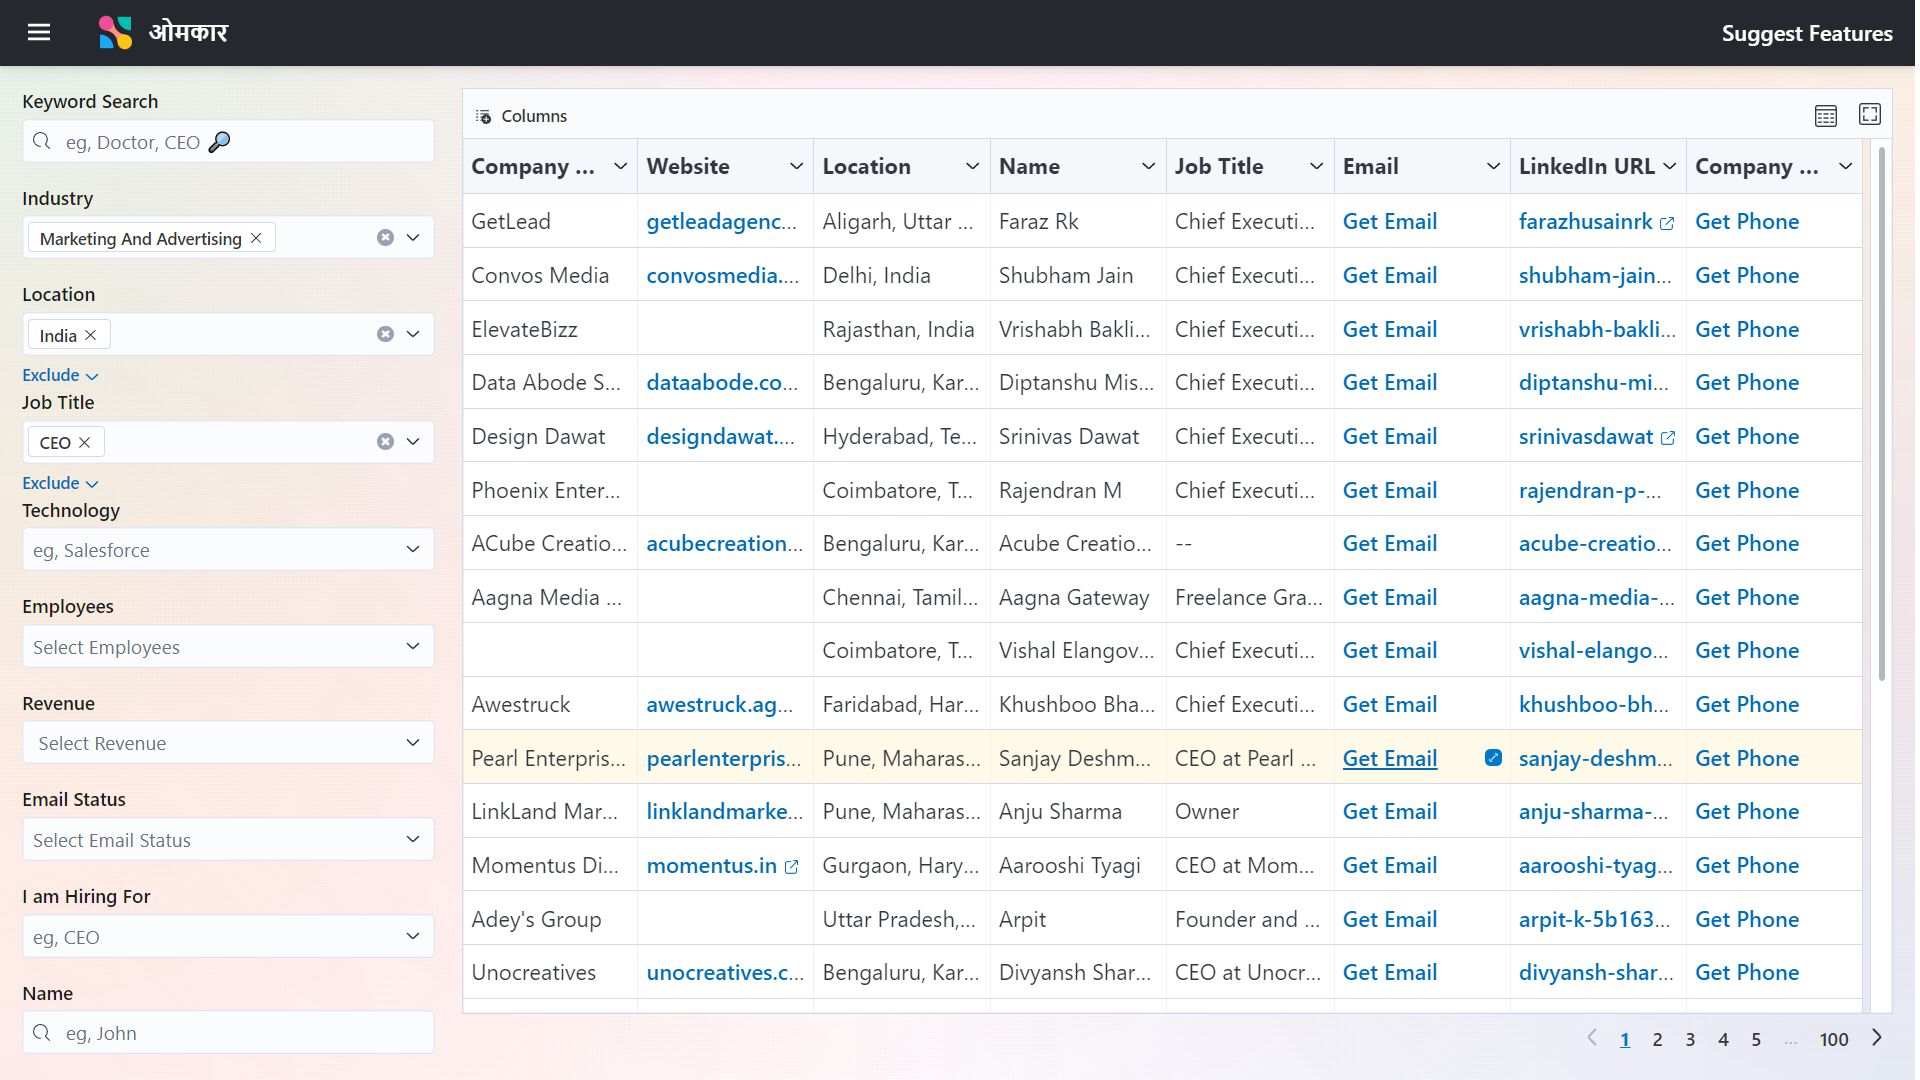Go to previous page arrow

pyautogui.click(x=1592, y=1038)
